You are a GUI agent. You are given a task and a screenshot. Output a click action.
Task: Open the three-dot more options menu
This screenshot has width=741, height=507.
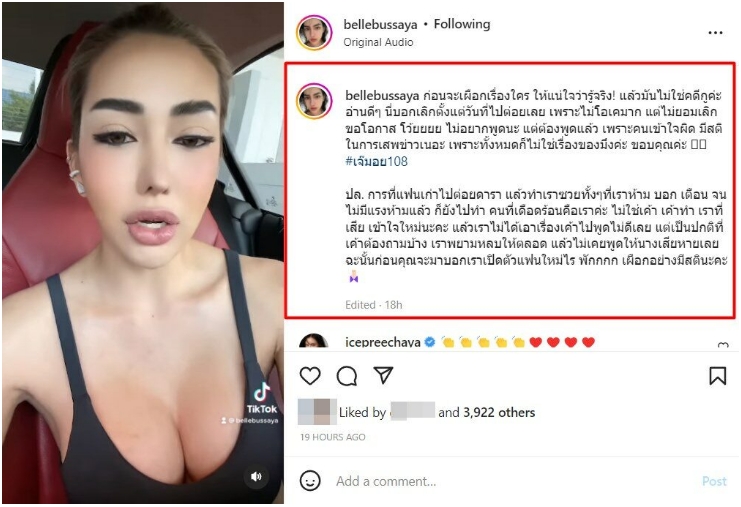click(715, 33)
